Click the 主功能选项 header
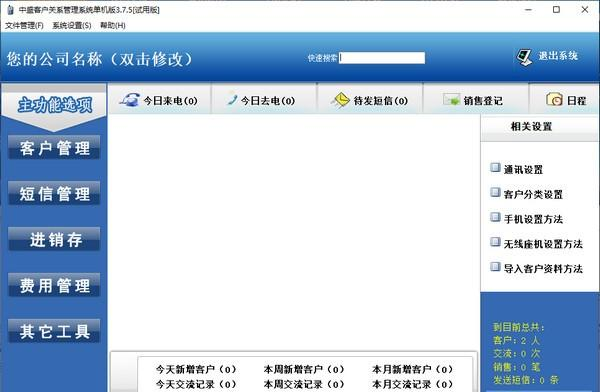Image resolution: width=600 pixels, height=392 pixels. pos(54,105)
